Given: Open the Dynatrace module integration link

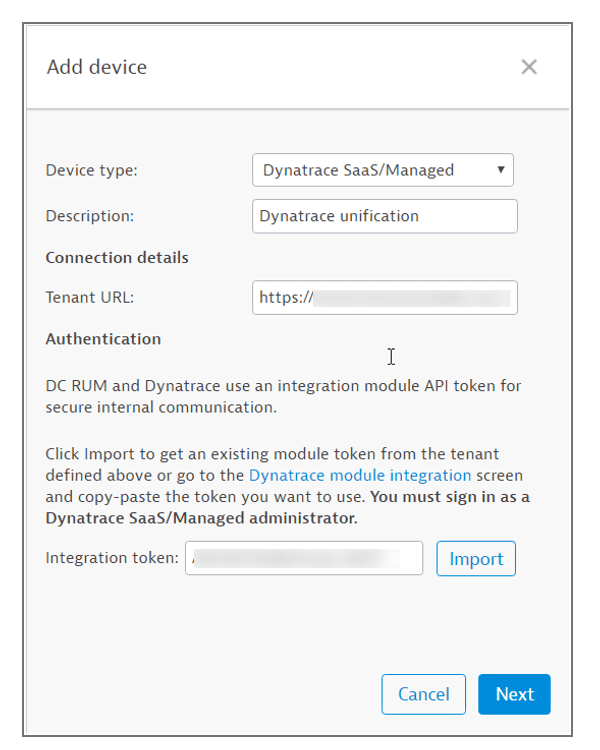Looking at the screenshot, I should [x=360, y=475].
